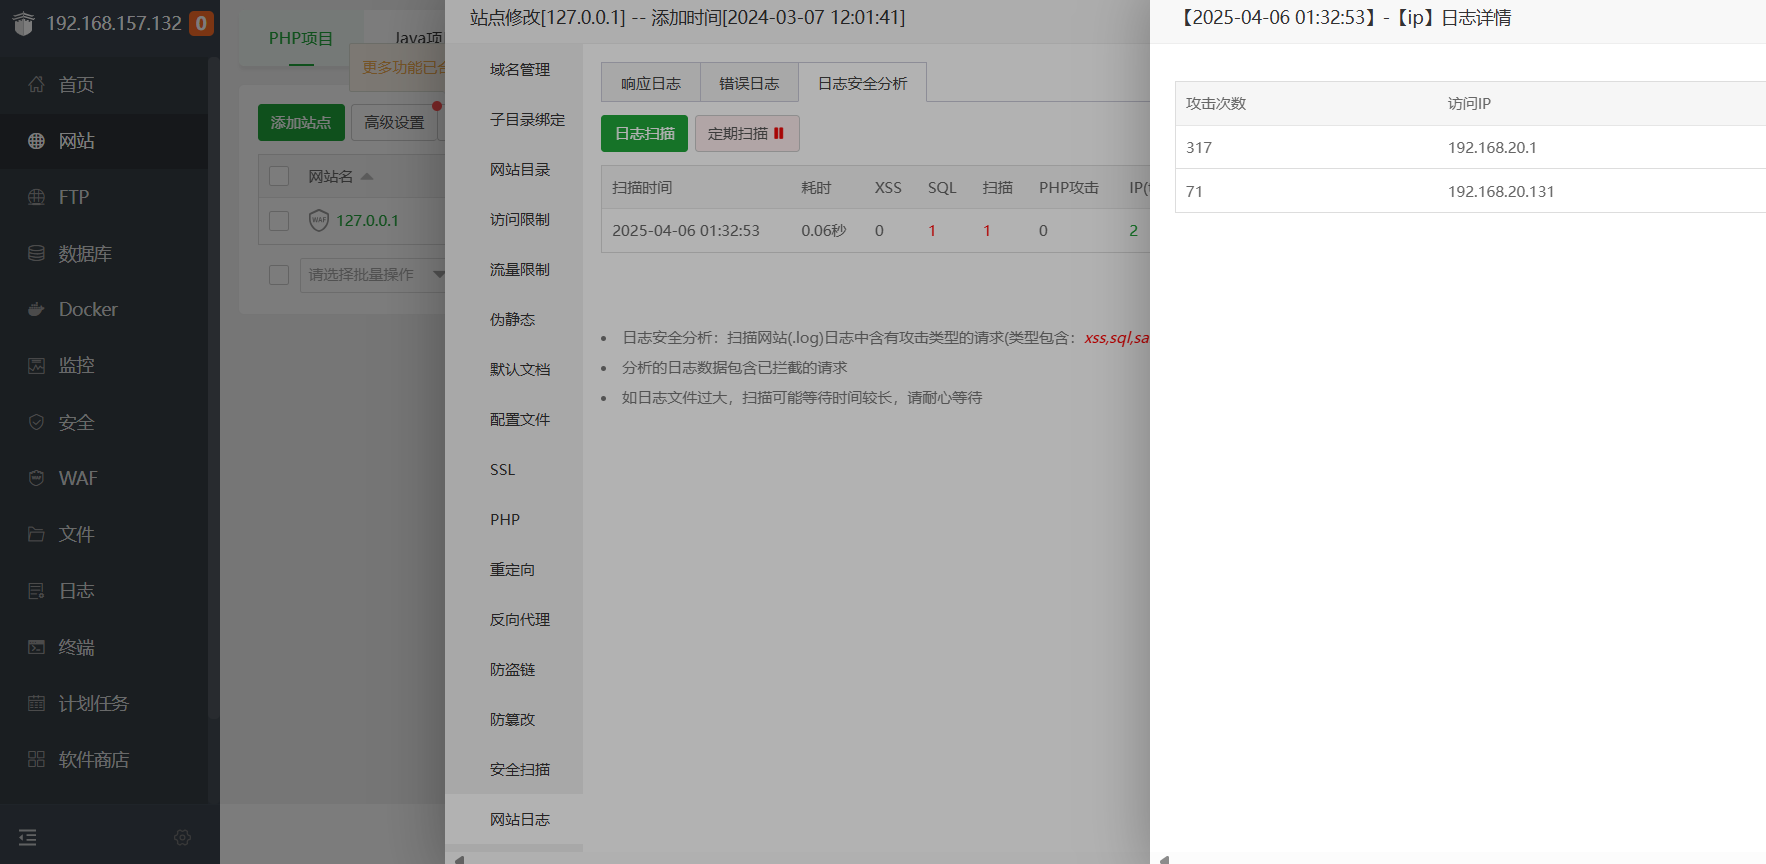Select the 网站 globe icon in sidebar

coord(36,141)
